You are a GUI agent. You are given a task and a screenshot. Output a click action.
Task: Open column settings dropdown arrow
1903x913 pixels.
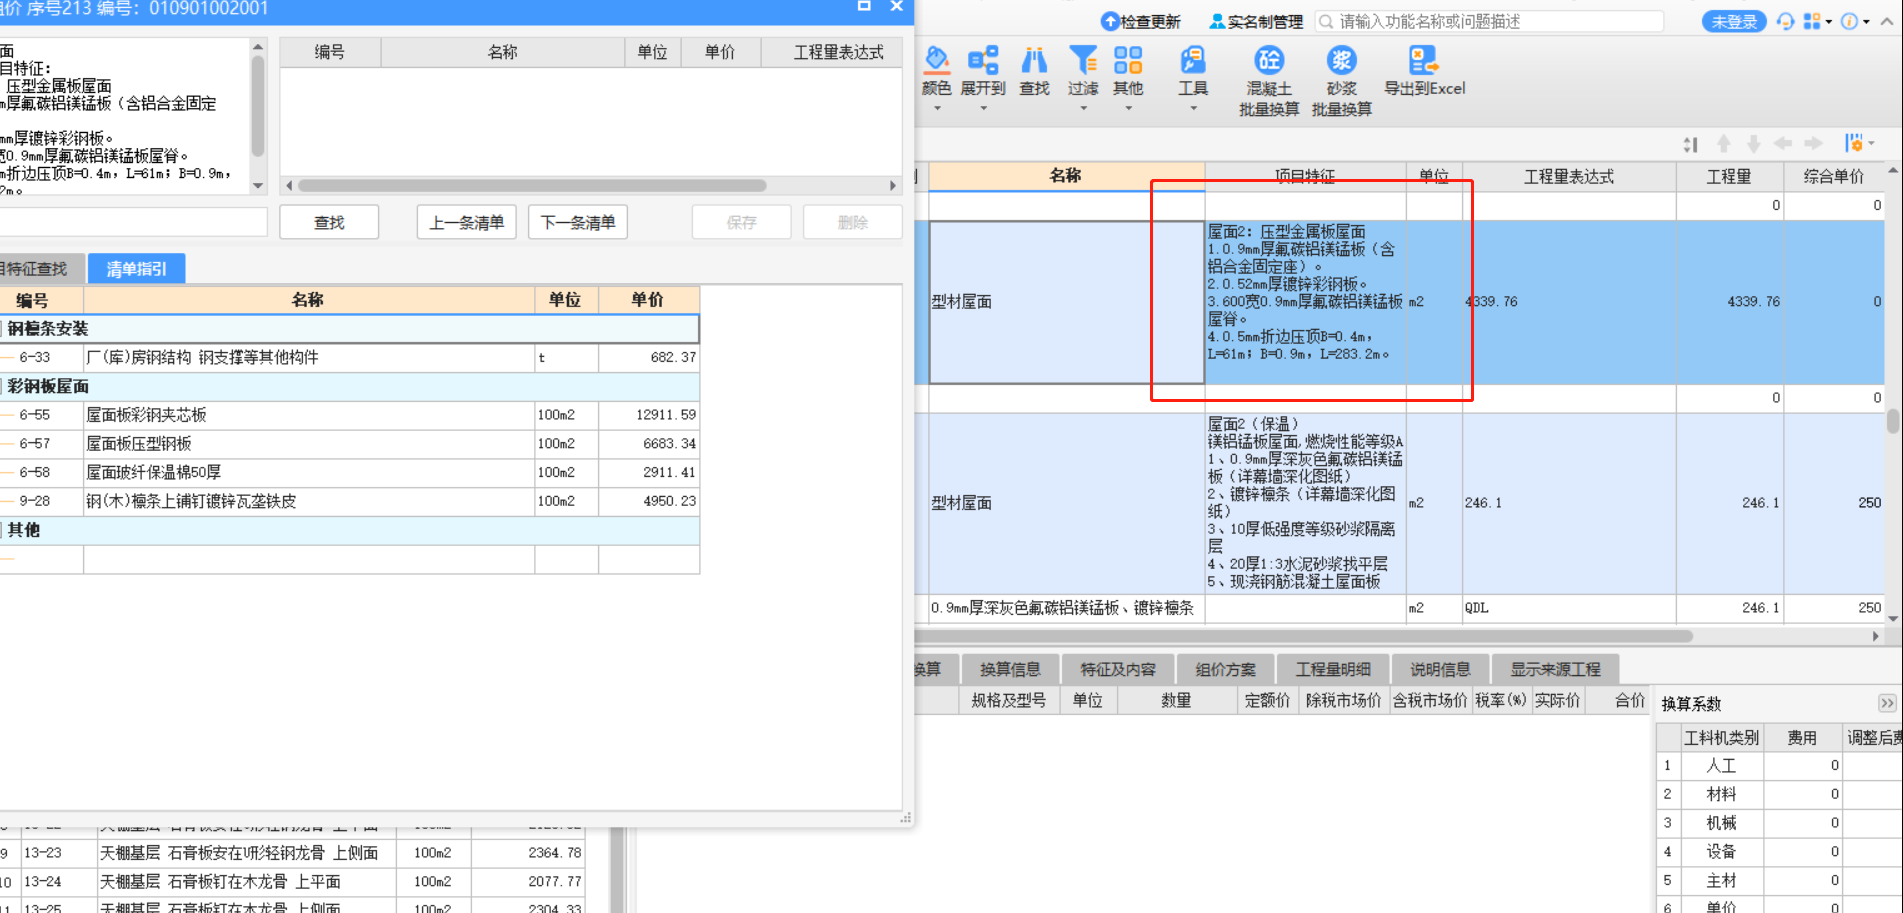click(x=1871, y=144)
